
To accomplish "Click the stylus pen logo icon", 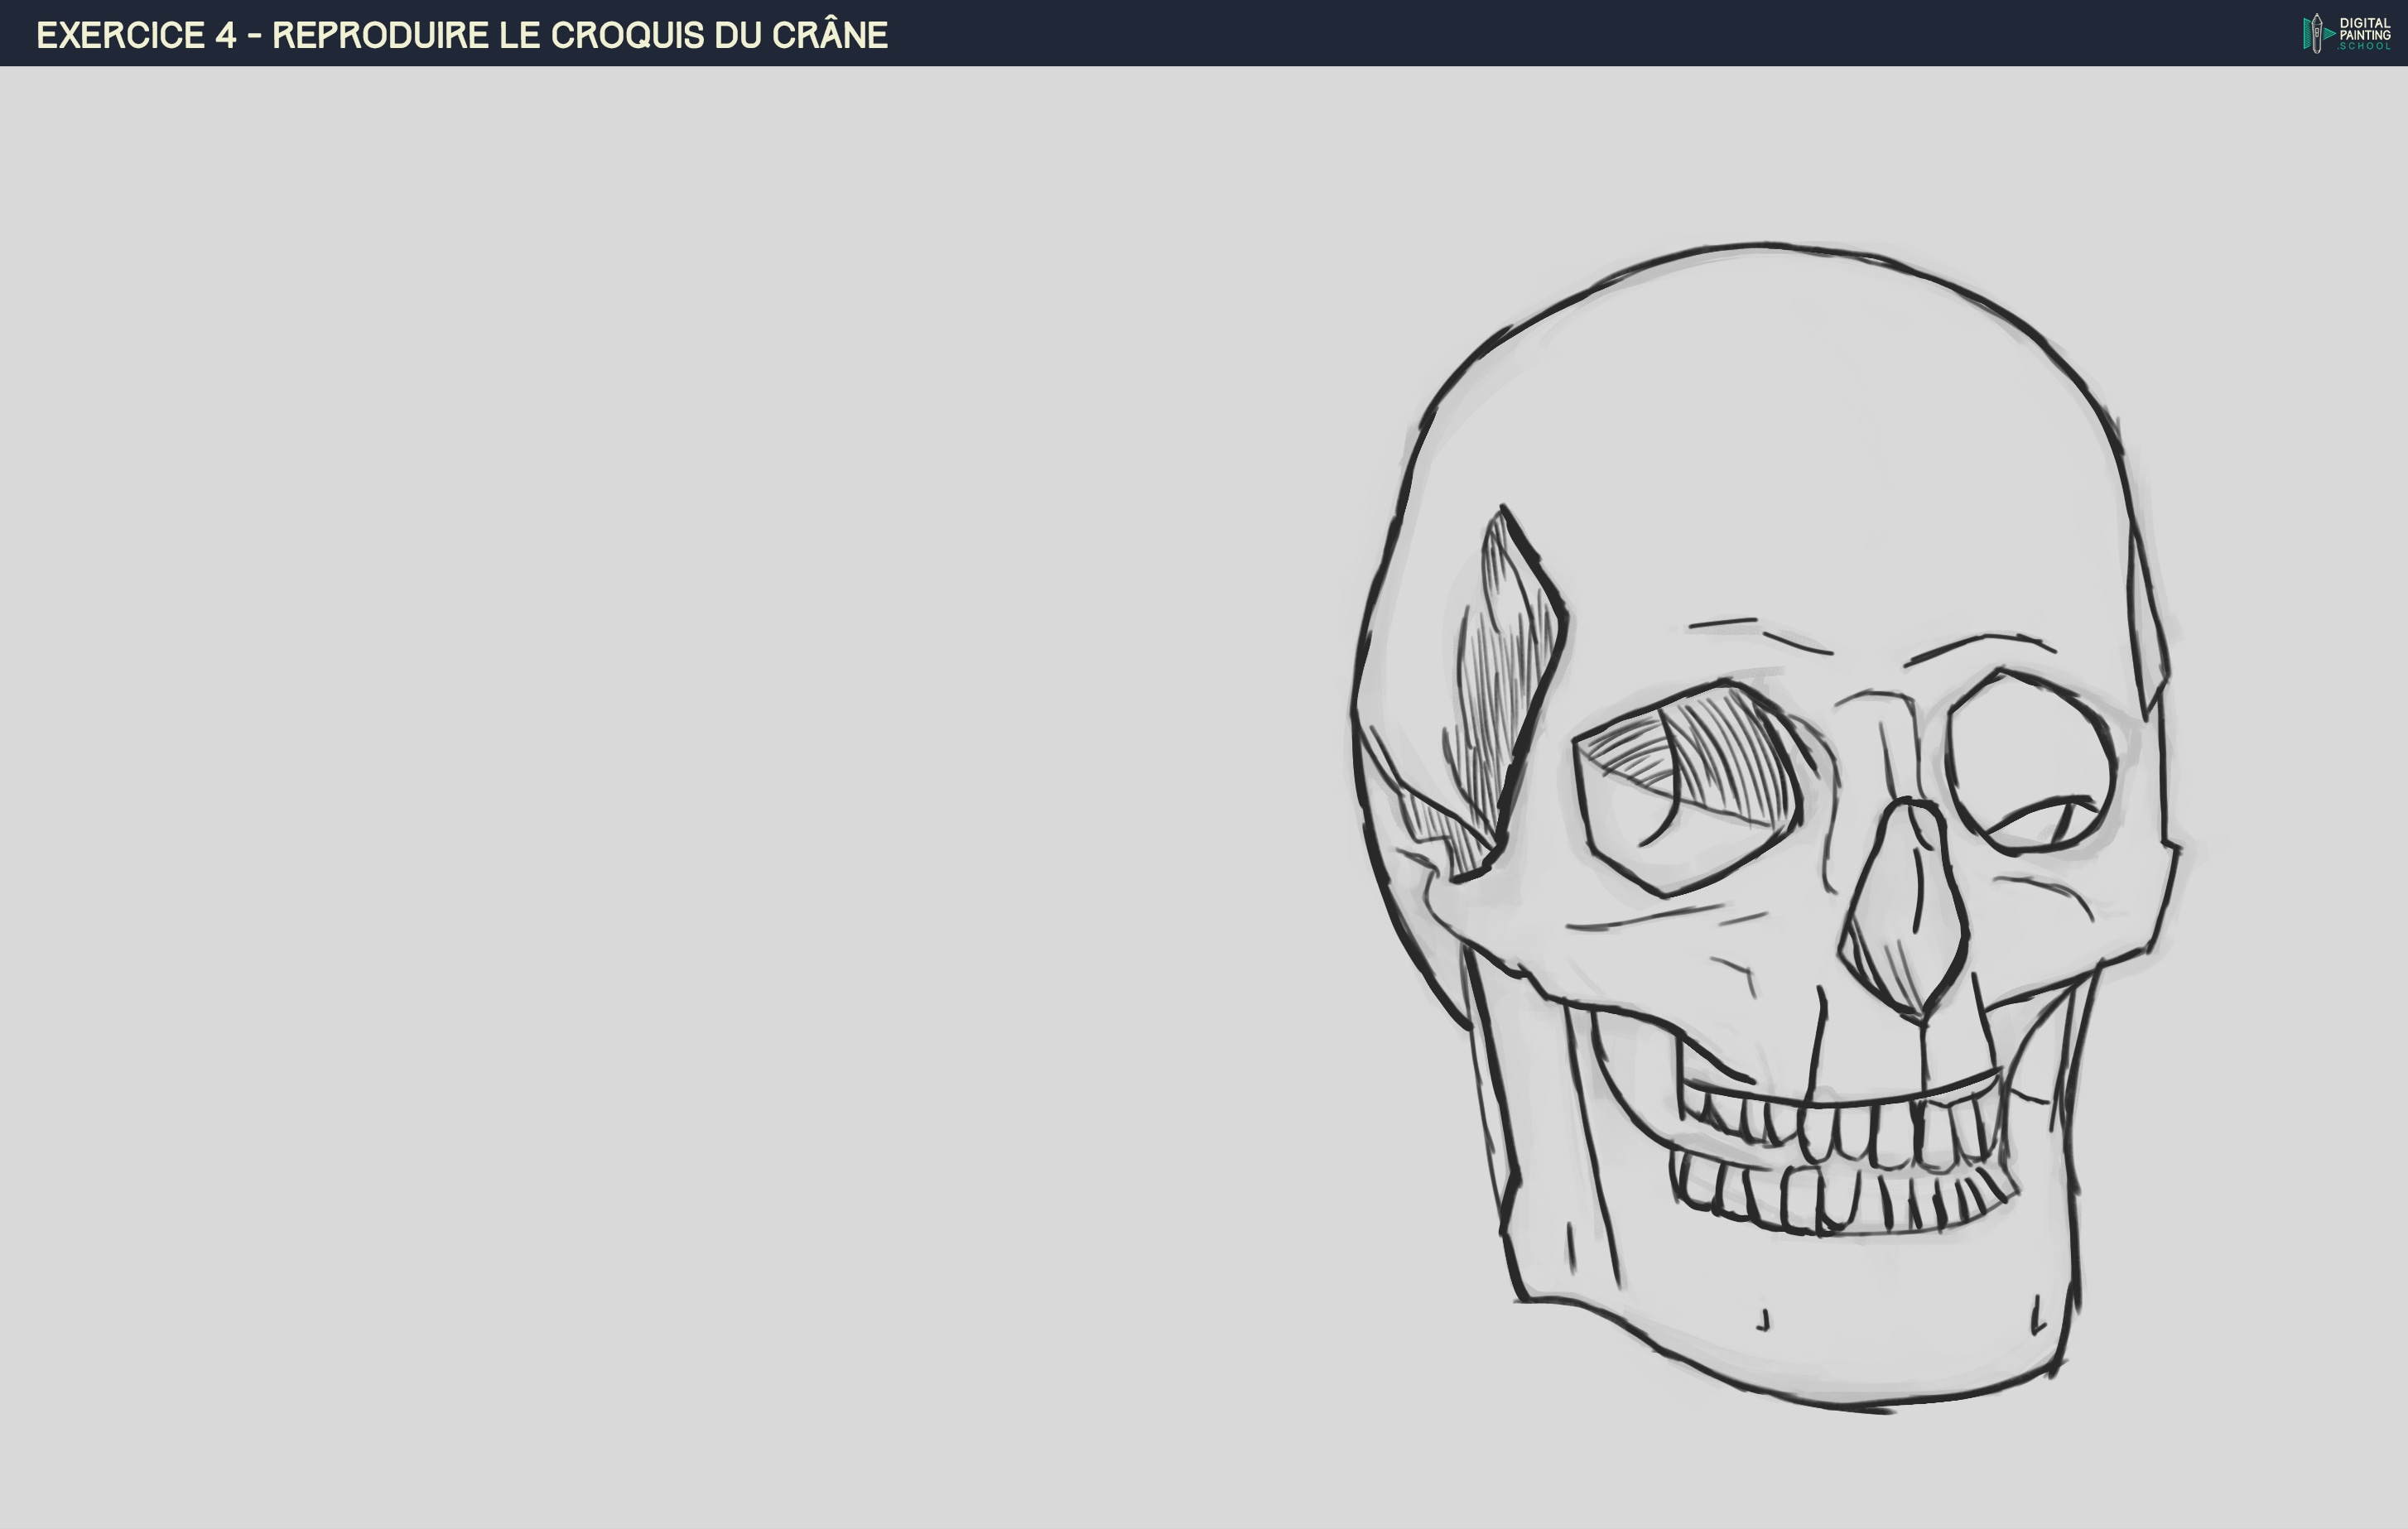I will (2317, 34).
